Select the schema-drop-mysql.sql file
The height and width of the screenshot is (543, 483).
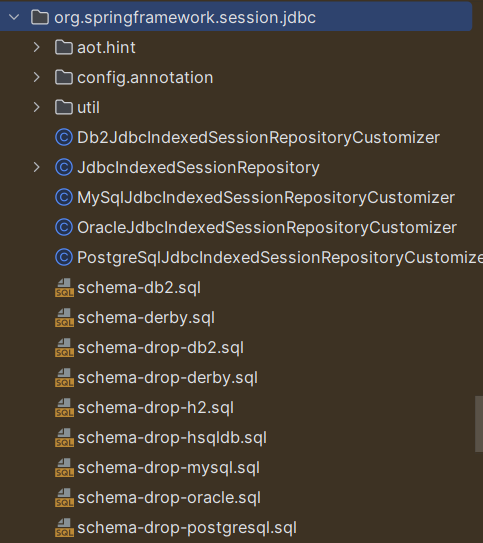[168, 468]
